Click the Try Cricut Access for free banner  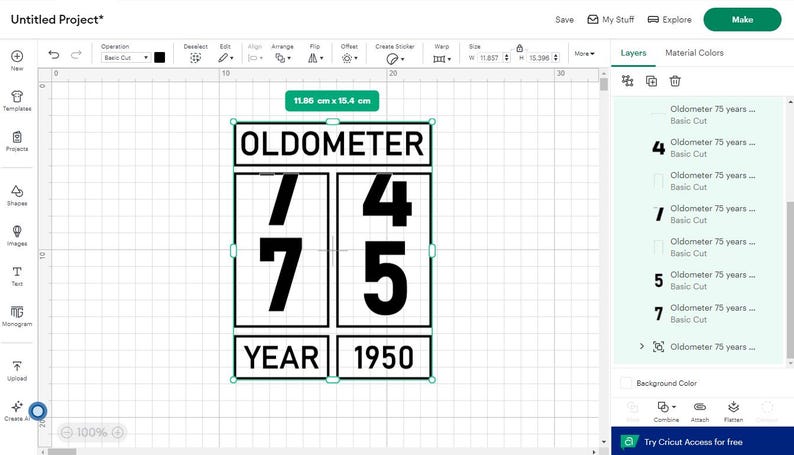[702, 441]
